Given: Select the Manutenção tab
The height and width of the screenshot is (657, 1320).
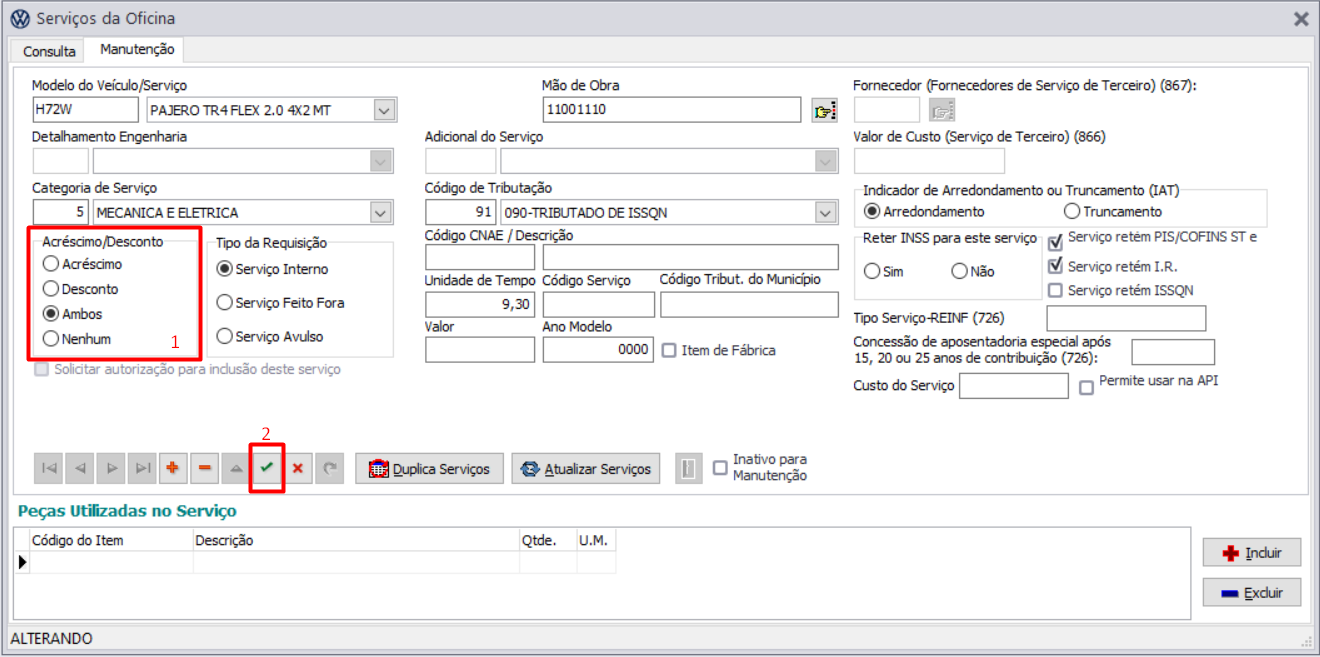Looking at the screenshot, I should (x=137, y=49).
